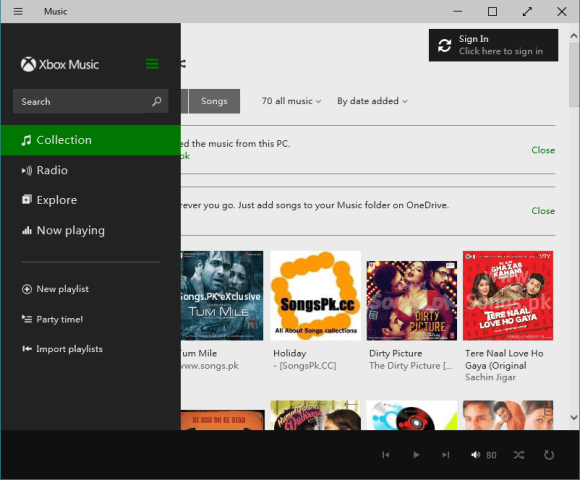Open the Collection section
Image resolution: width=580 pixels, height=480 pixels.
(91, 140)
